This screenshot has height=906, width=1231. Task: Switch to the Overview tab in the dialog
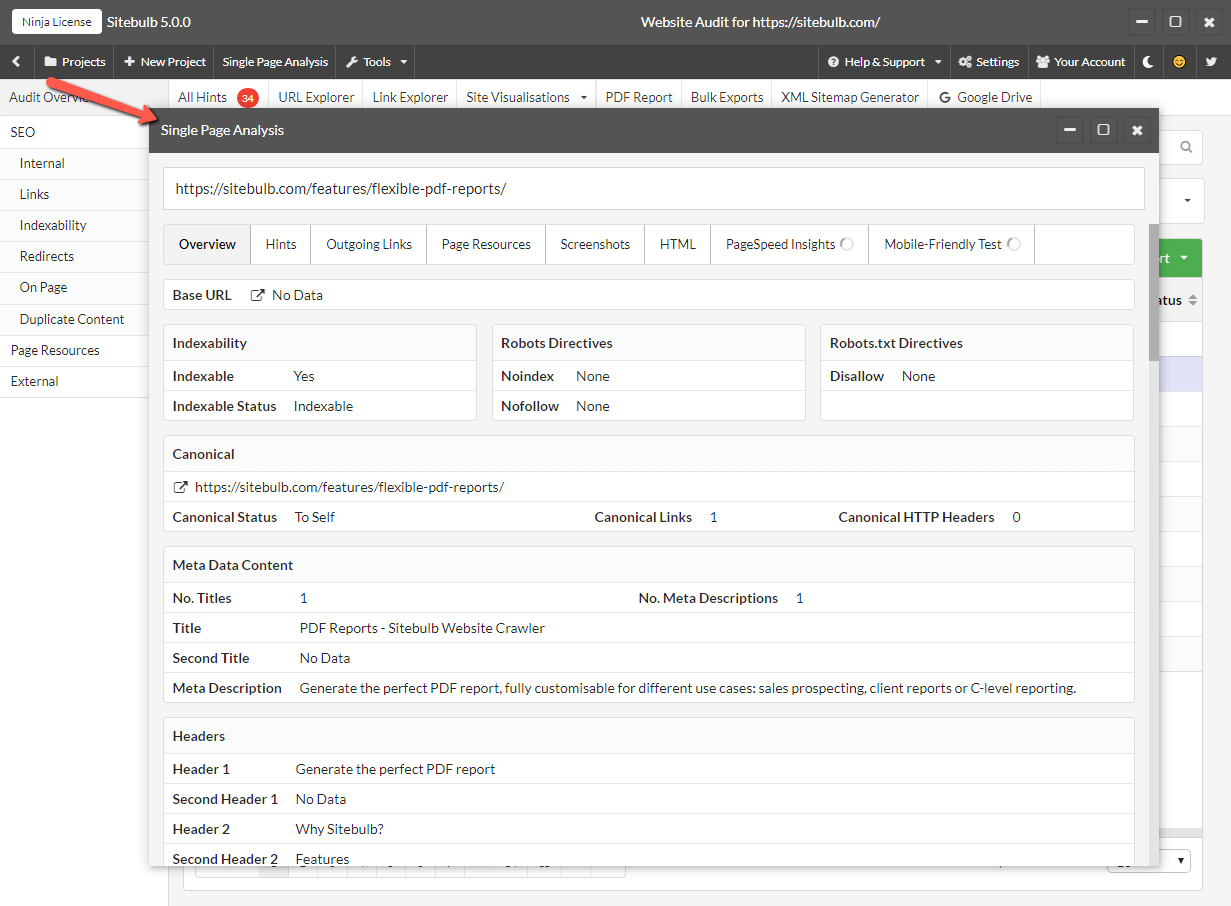tap(207, 244)
